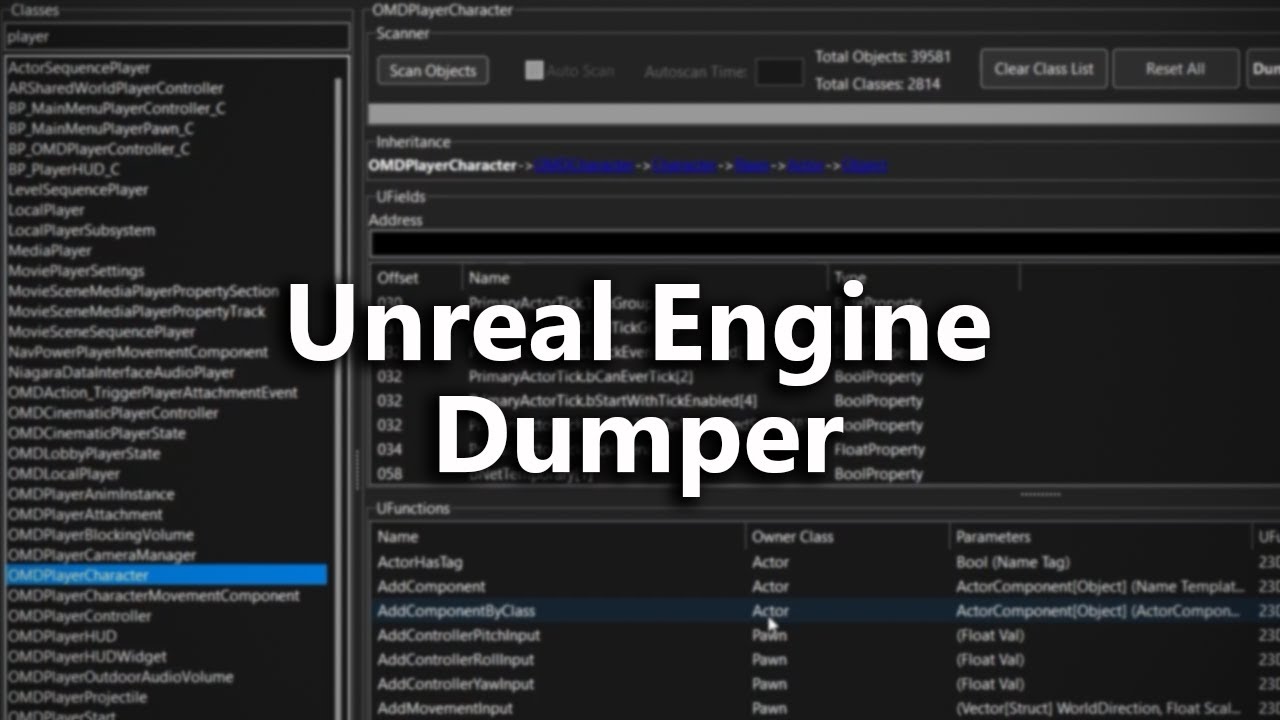The image size is (1280, 720).
Task: Click the Autoscan Time input box
Action: pyautogui.click(x=779, y=72)
